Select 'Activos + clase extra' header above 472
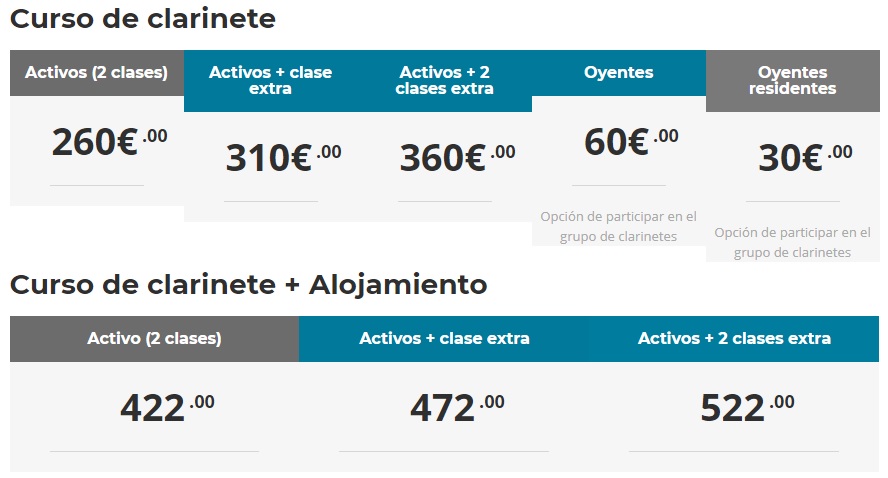Screen dimensions: 888x478 point(444,339)
